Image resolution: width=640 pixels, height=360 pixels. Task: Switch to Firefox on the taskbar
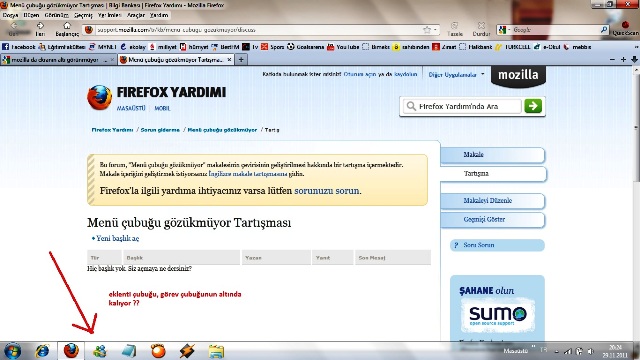(x=71, y=351)
